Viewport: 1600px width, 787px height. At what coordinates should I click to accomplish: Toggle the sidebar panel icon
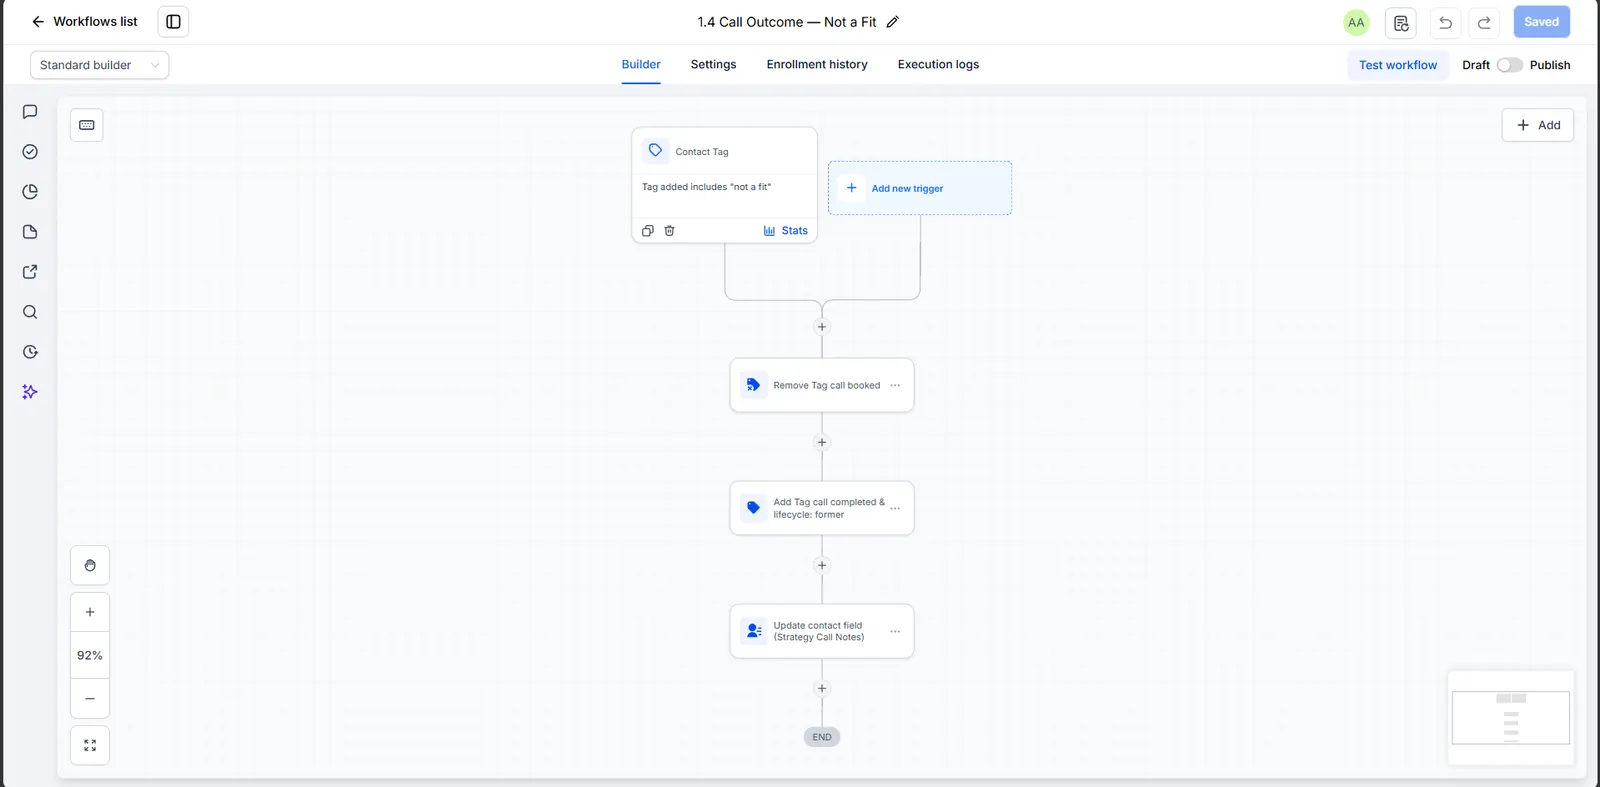(173, 22)
